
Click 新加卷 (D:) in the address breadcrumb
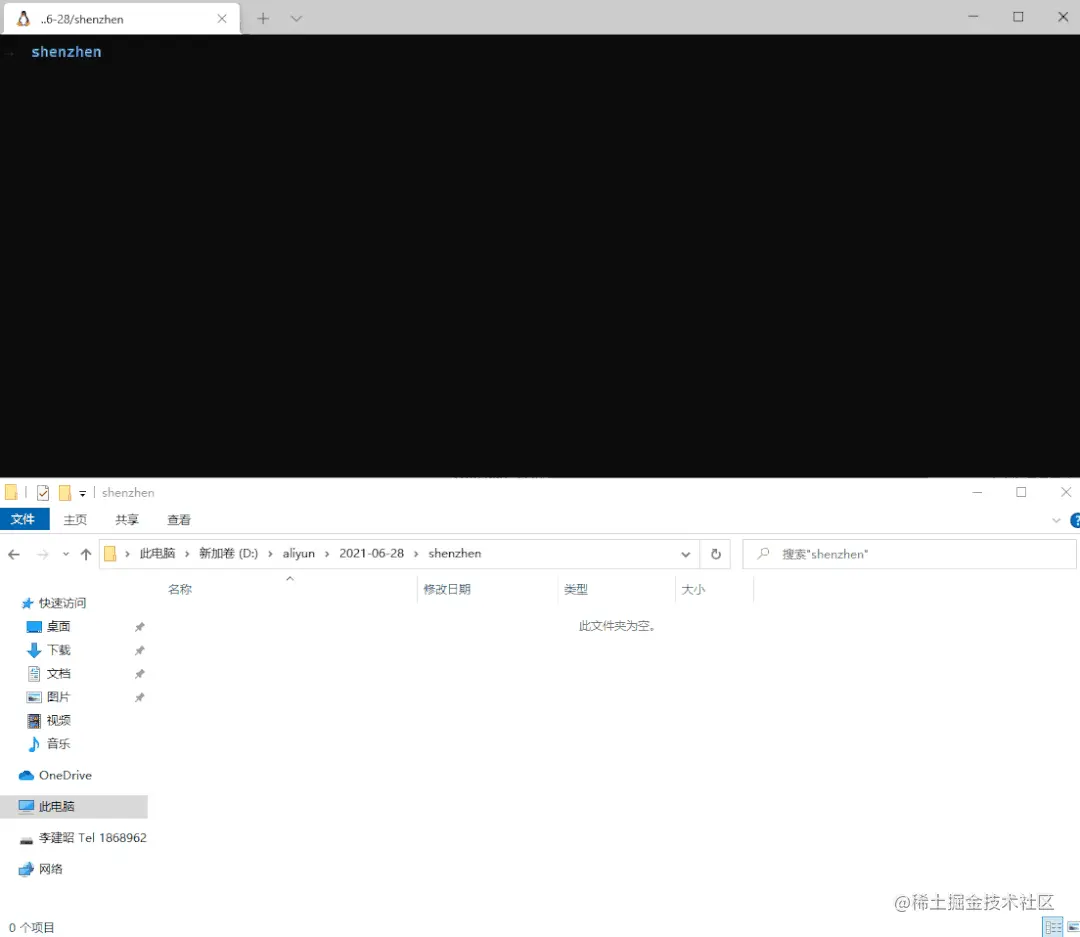pos(229,553)
